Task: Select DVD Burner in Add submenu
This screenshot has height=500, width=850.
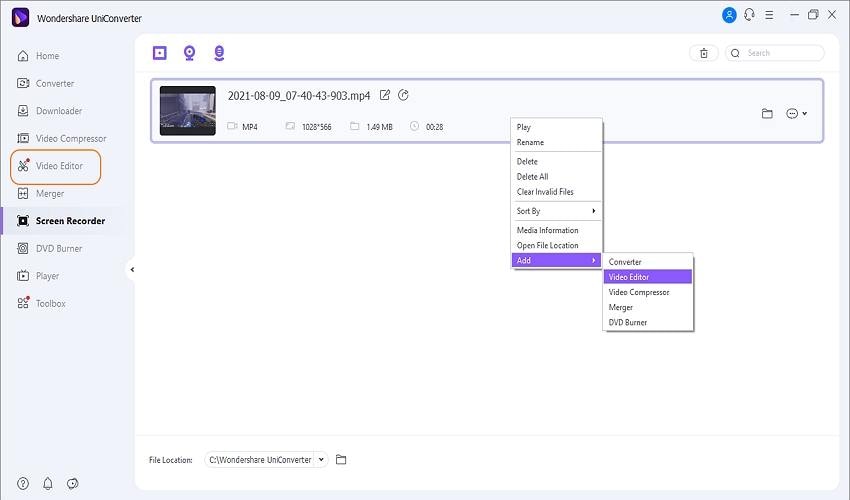Action: (648, 323)
